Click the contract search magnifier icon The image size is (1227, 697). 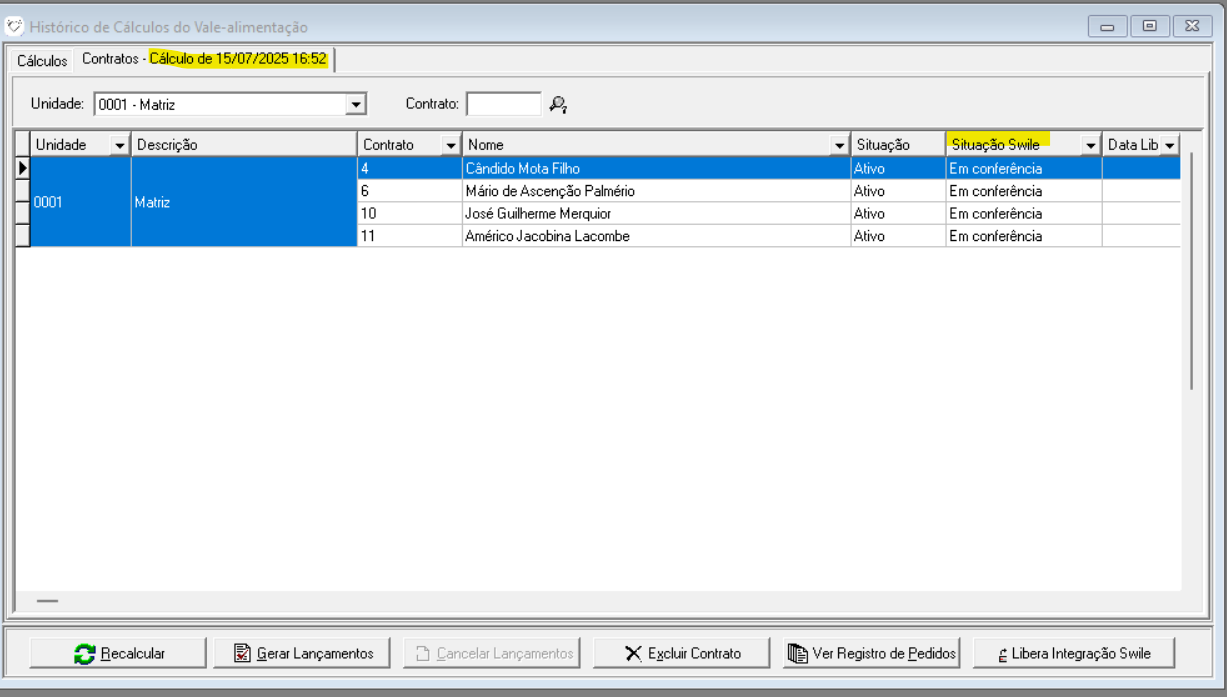(558, 104)
